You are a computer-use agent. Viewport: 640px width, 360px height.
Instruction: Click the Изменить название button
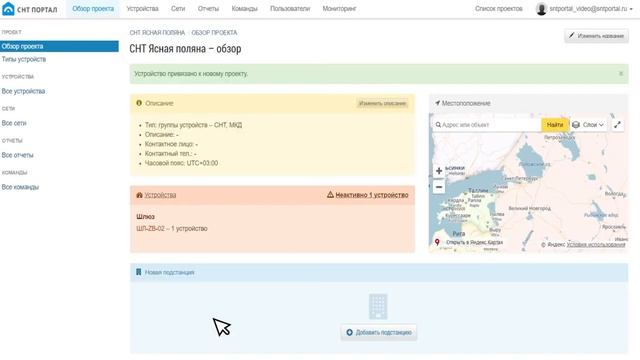[596, 36]
